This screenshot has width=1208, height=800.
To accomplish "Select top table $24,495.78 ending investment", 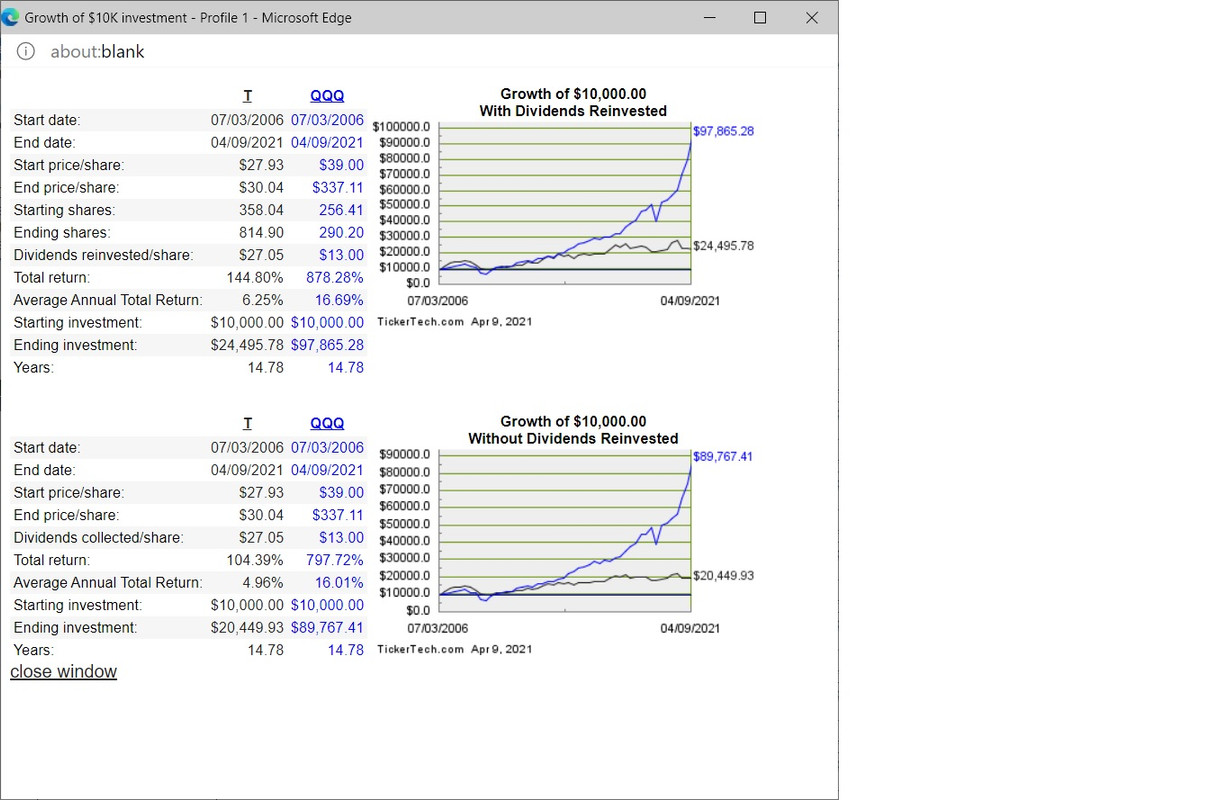I will click(x=247, y=345).
